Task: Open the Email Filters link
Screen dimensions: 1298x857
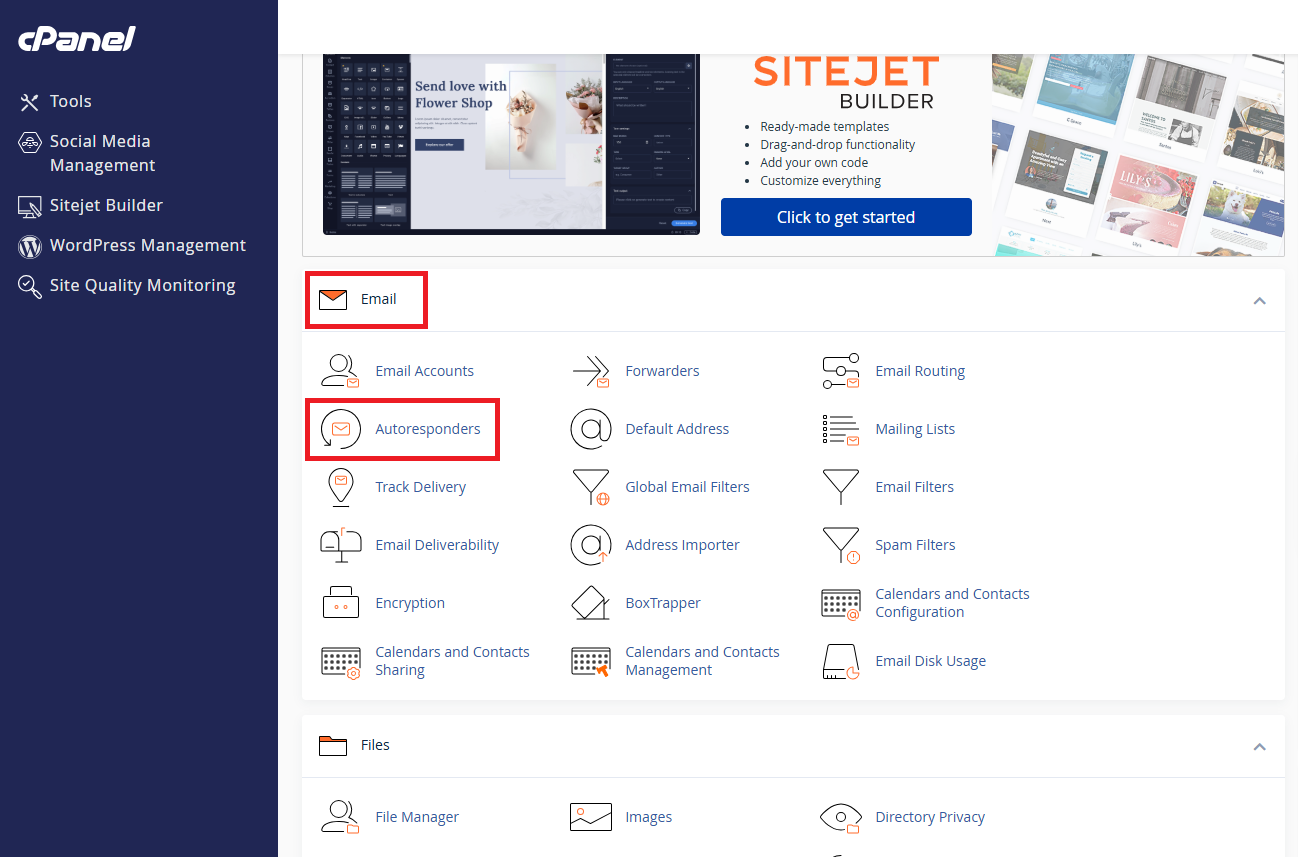Action: point(914,487)
